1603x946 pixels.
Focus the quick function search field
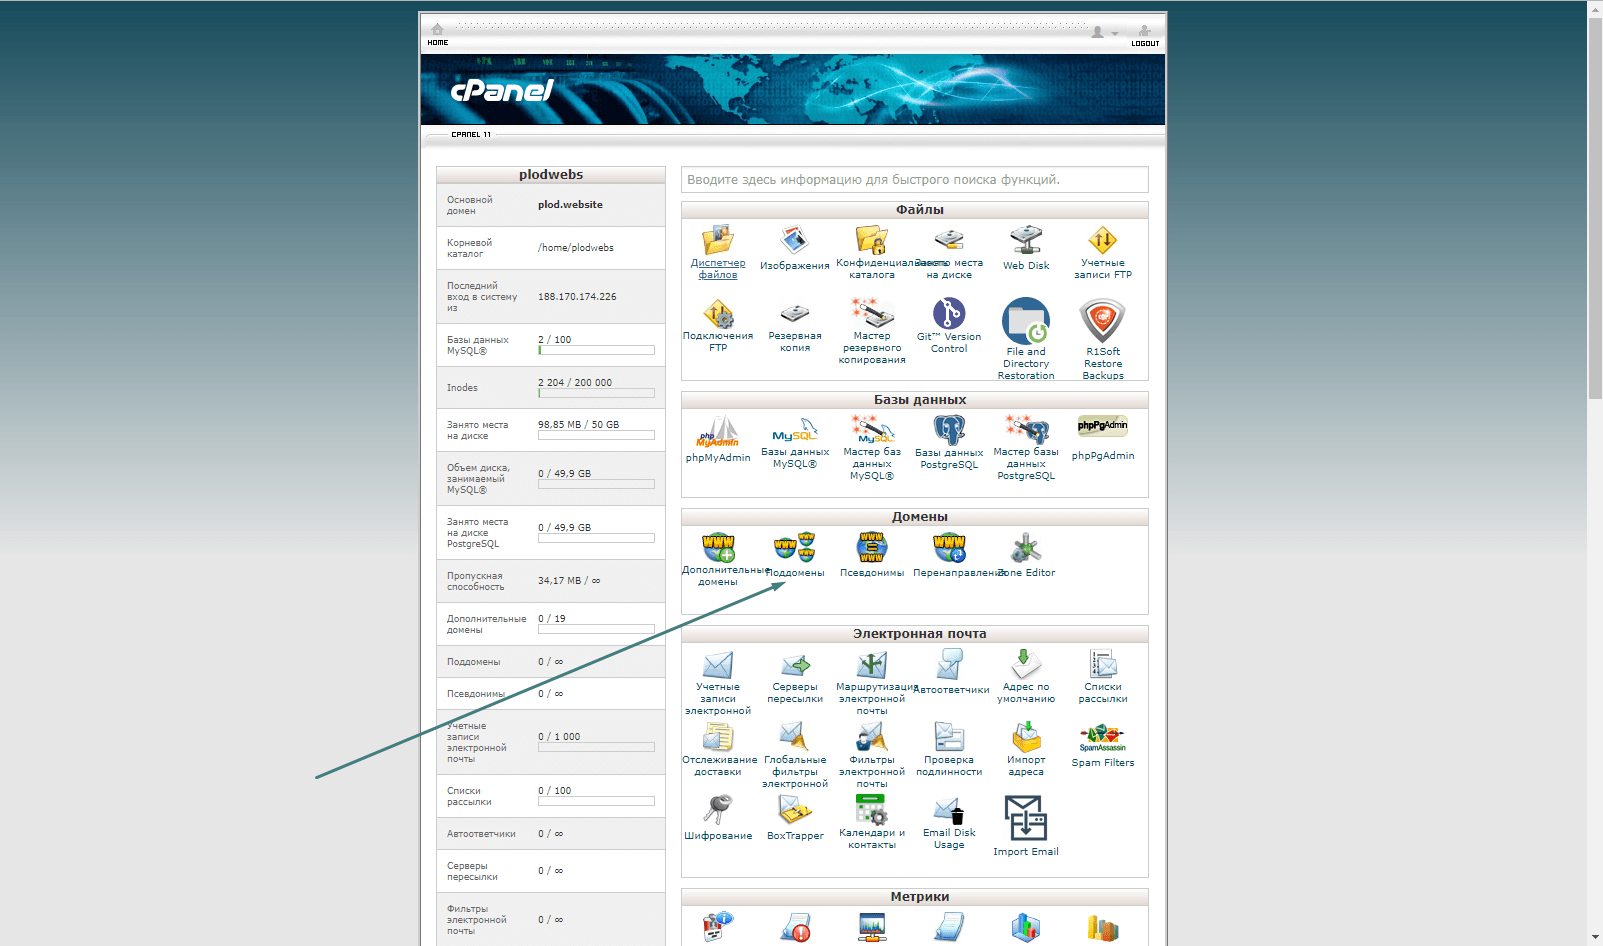tap(915, 180)
